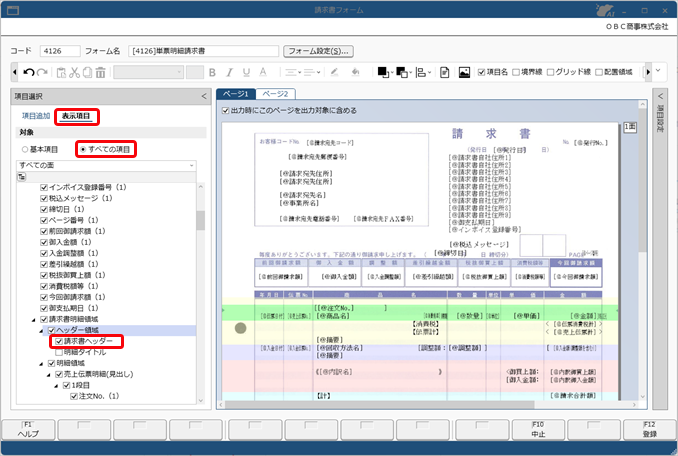Click the コード input field
678x456 pixels.
pyautogui.click(x=60, y=51)
